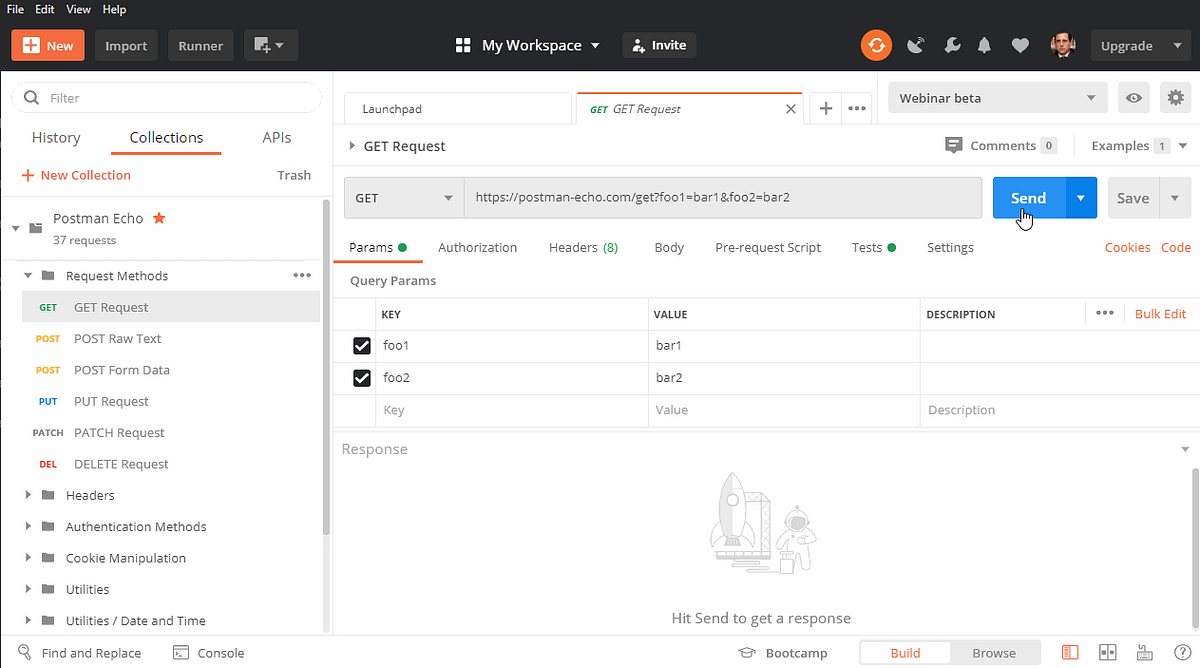Image resolution: width=1200 pixels, height=668 pixels.
Task: Expand the Authentication Methods folder
Action: click(x=28, y=526)
